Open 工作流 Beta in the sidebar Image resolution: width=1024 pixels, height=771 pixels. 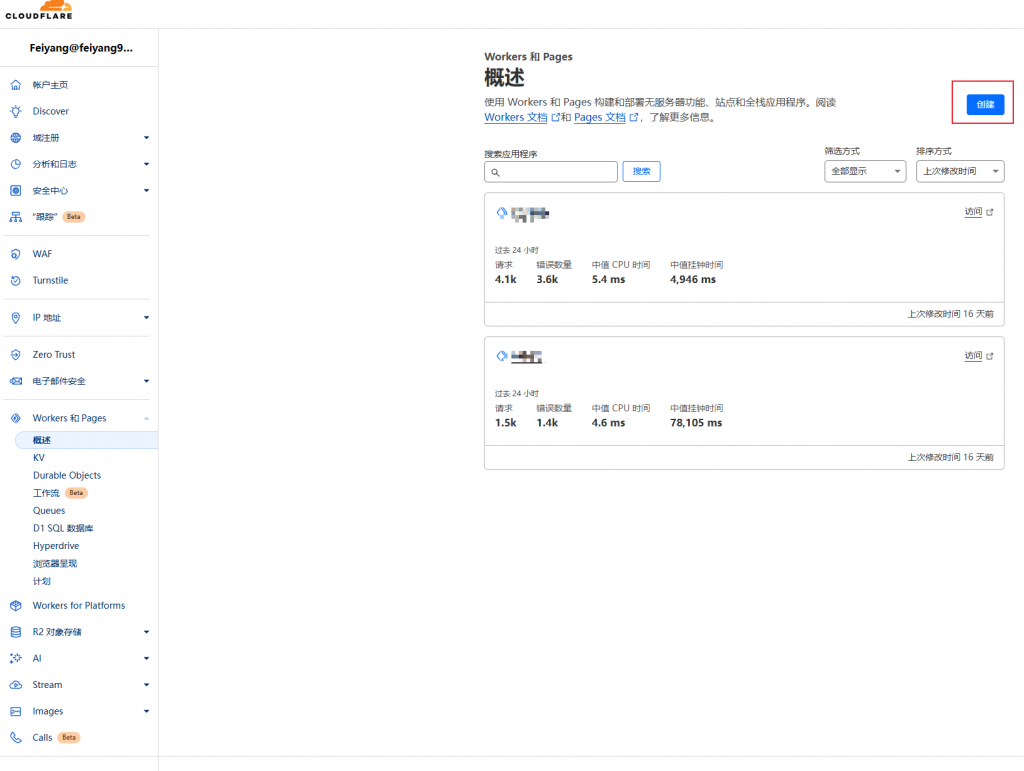click(x=59, y=493)
